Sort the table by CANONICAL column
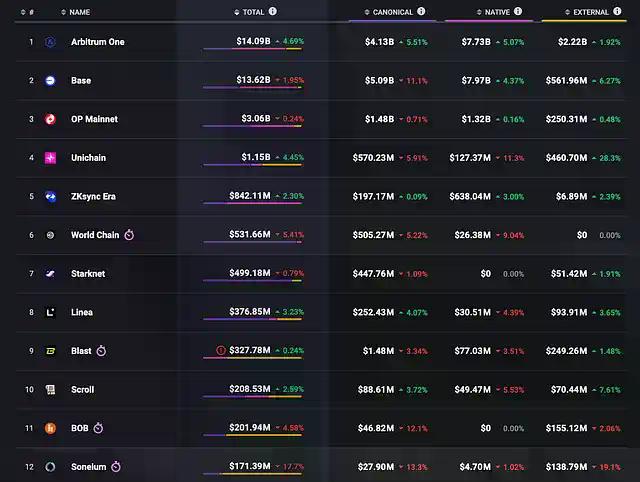The image size is (640, 482). tap(389, 12)
